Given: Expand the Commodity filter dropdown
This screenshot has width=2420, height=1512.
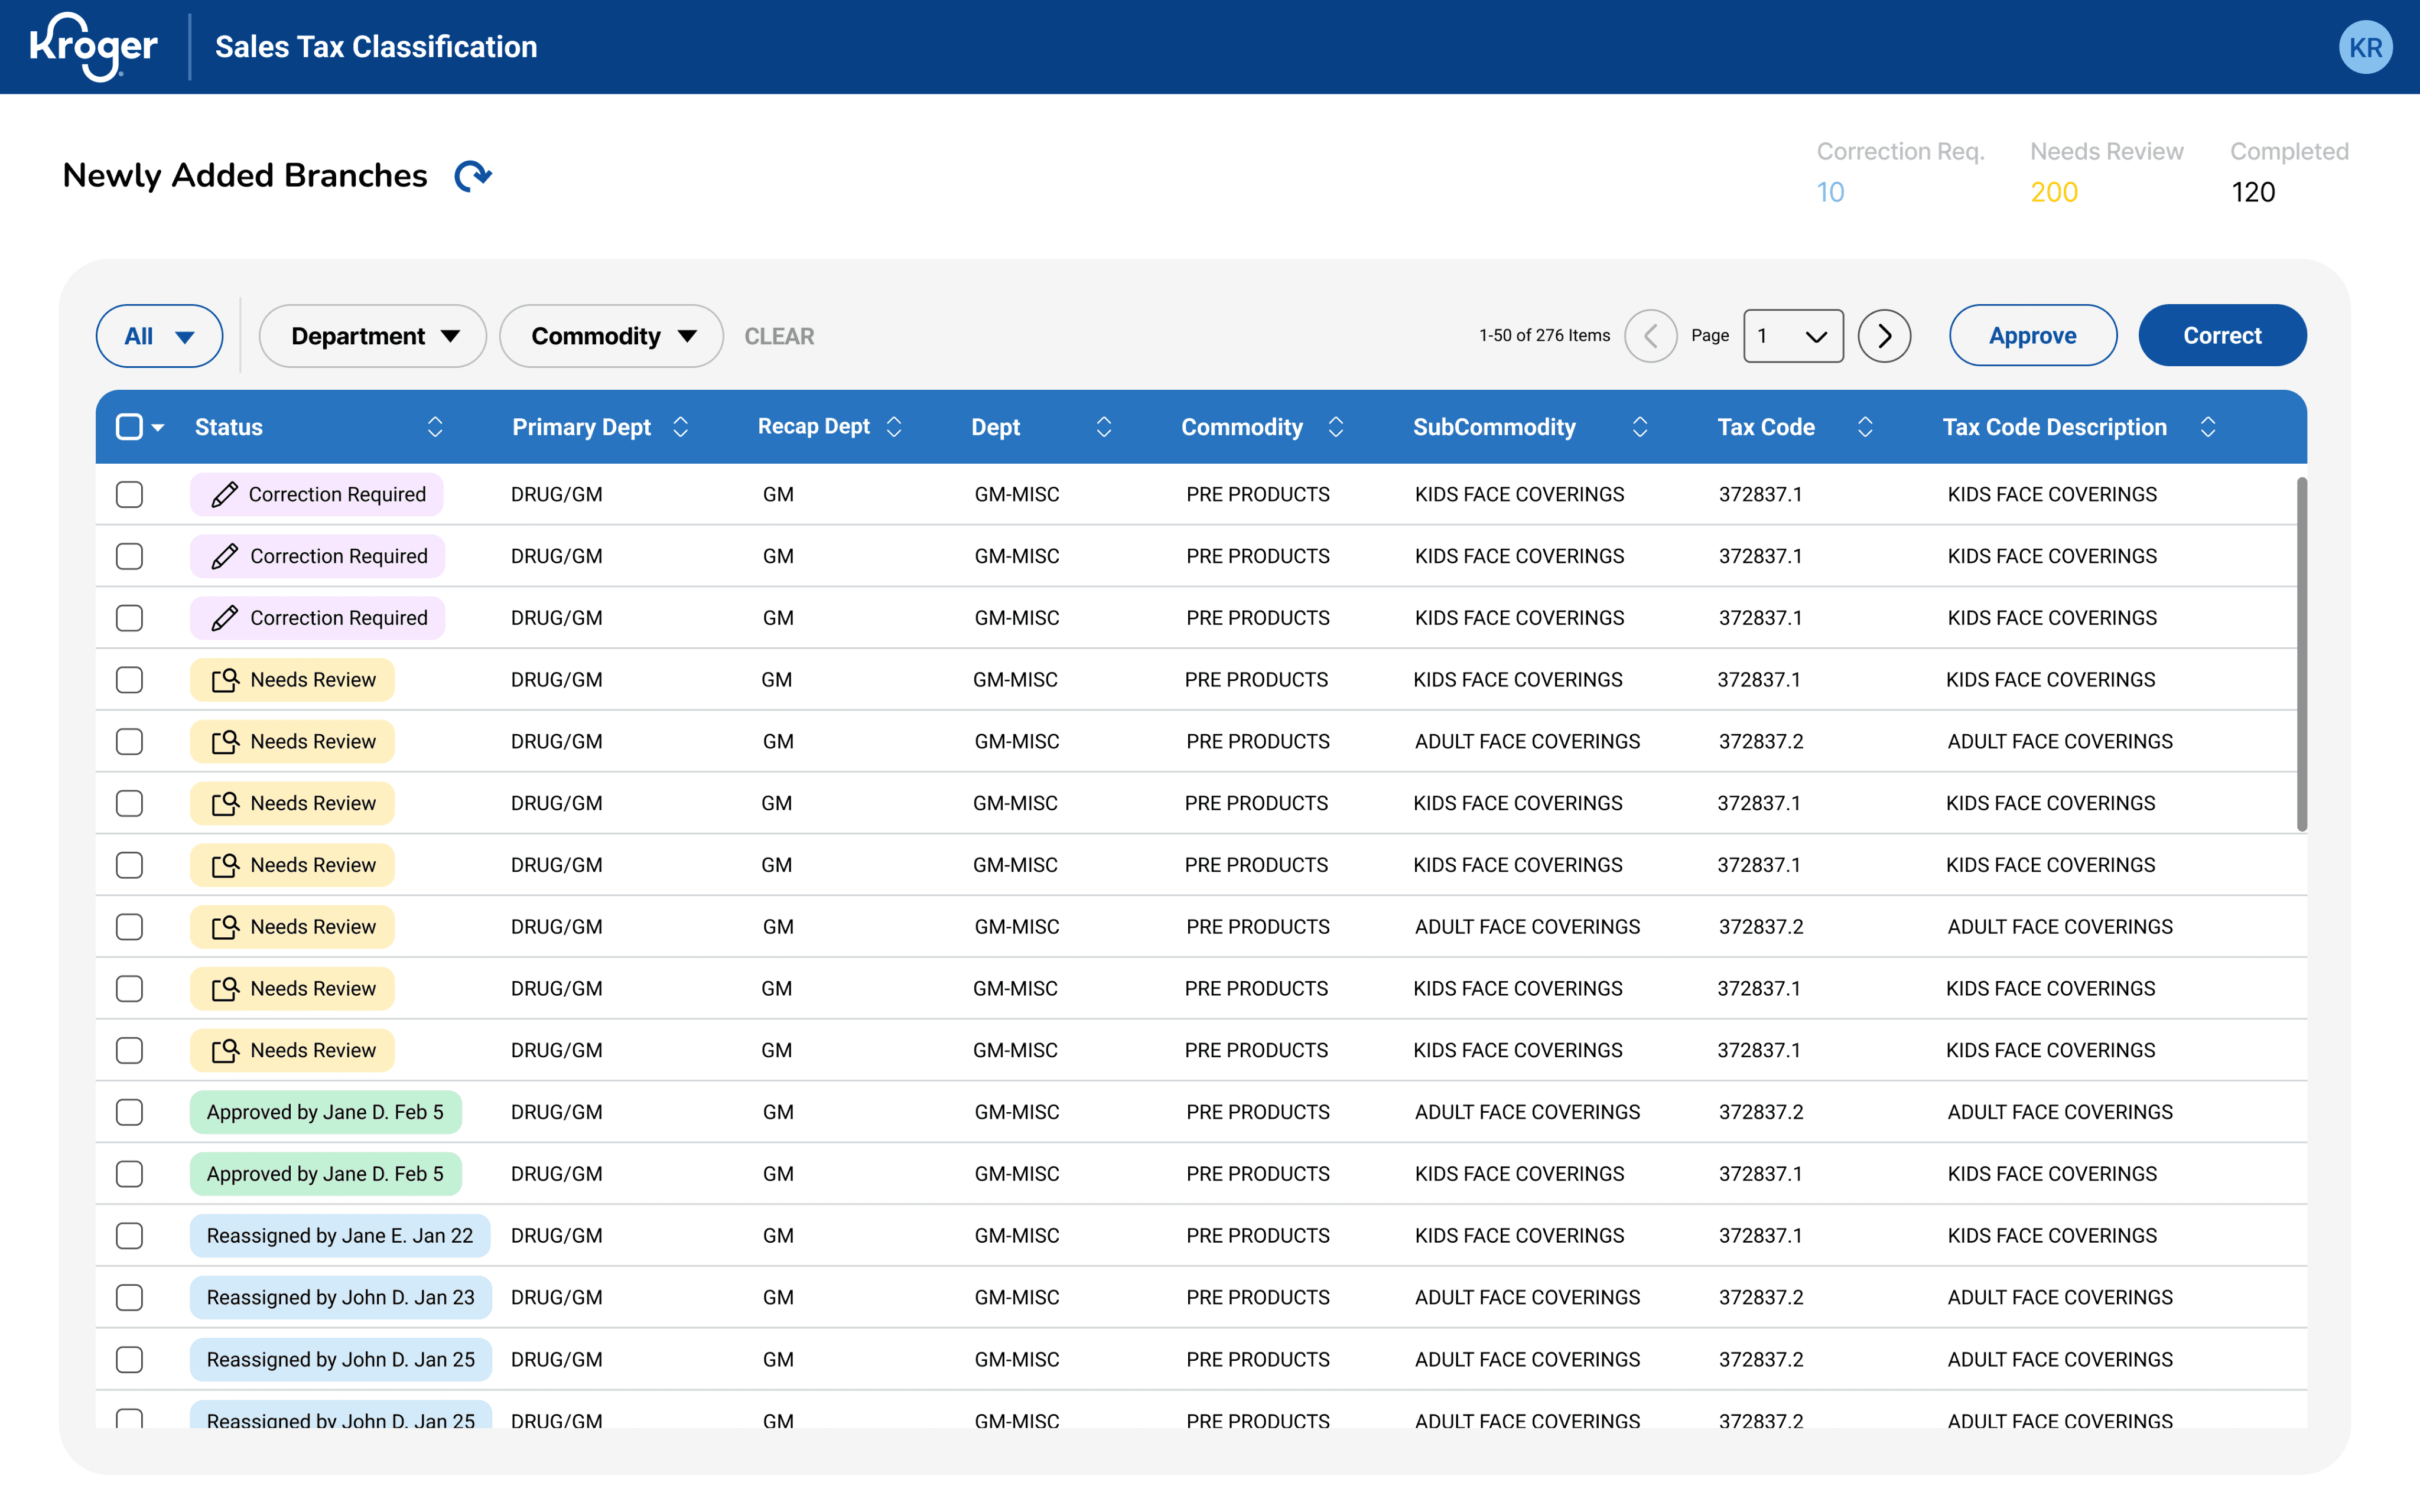Looking at the screenshot, I should coord(611,336).
